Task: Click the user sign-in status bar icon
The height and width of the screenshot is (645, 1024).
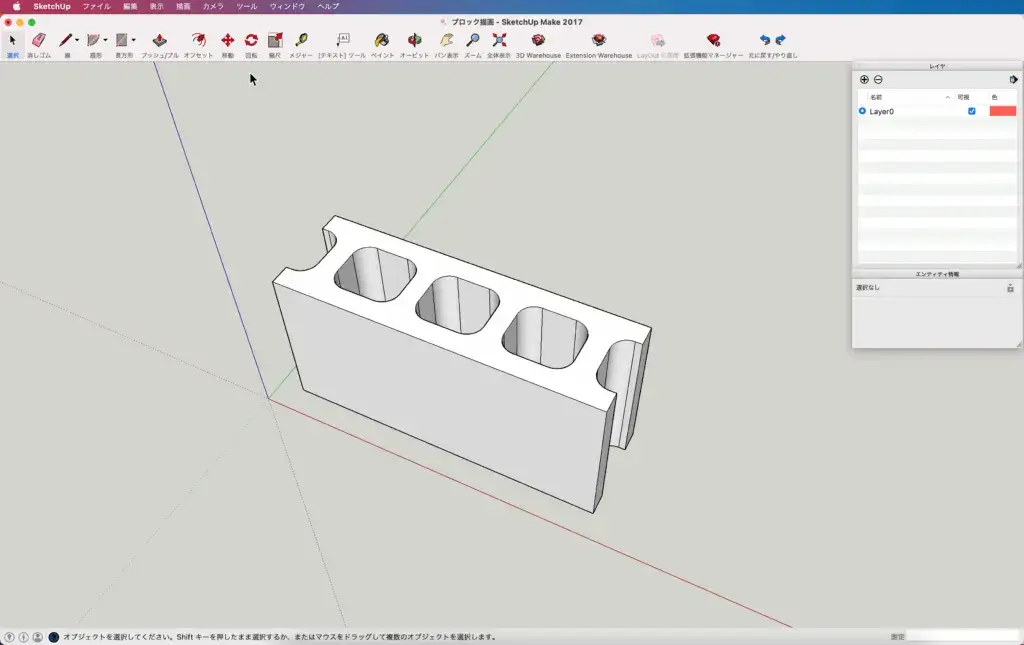Action: click(x=38, y=637)
